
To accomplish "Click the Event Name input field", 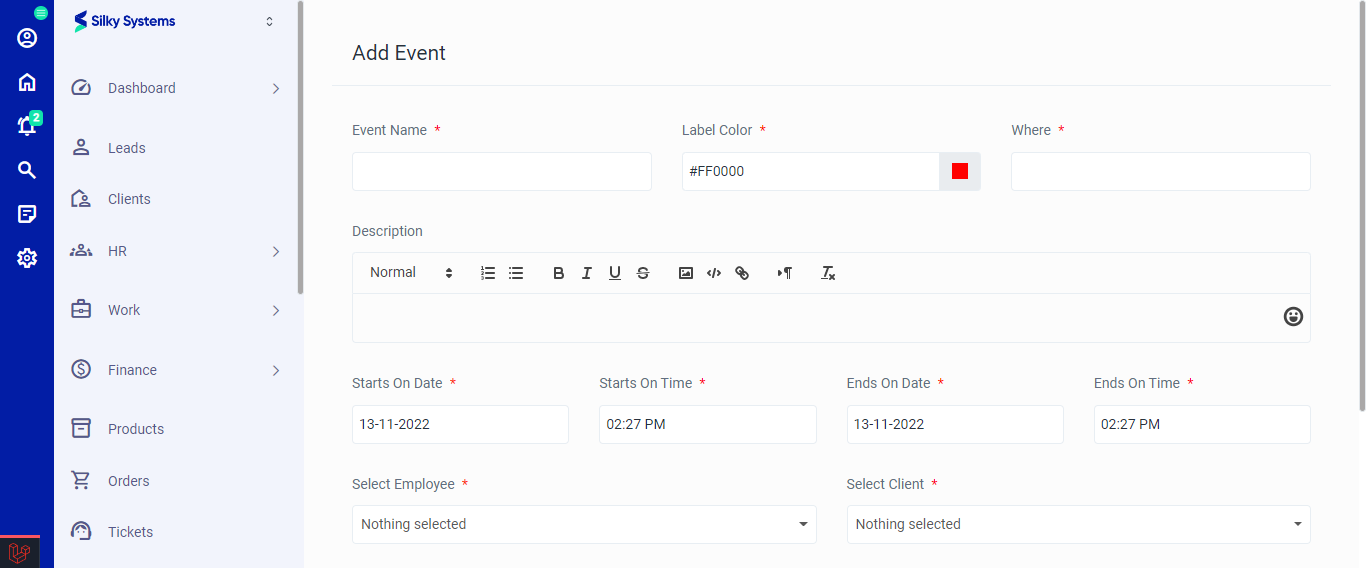I will click(502, 171).
